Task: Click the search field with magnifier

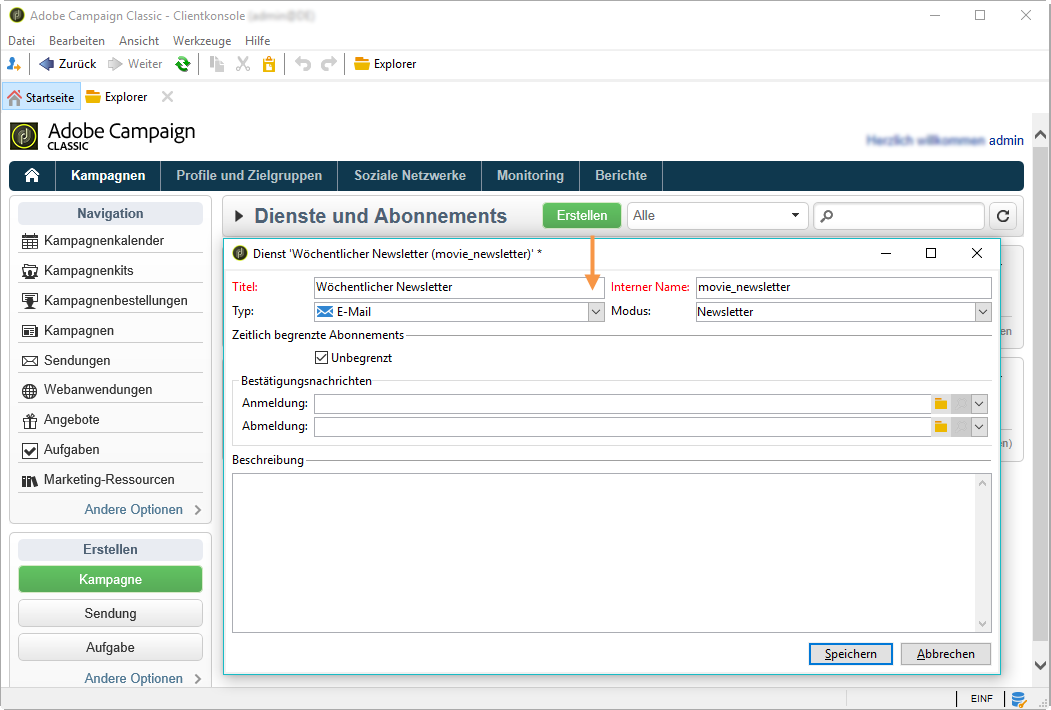Action: pos(898,216)
